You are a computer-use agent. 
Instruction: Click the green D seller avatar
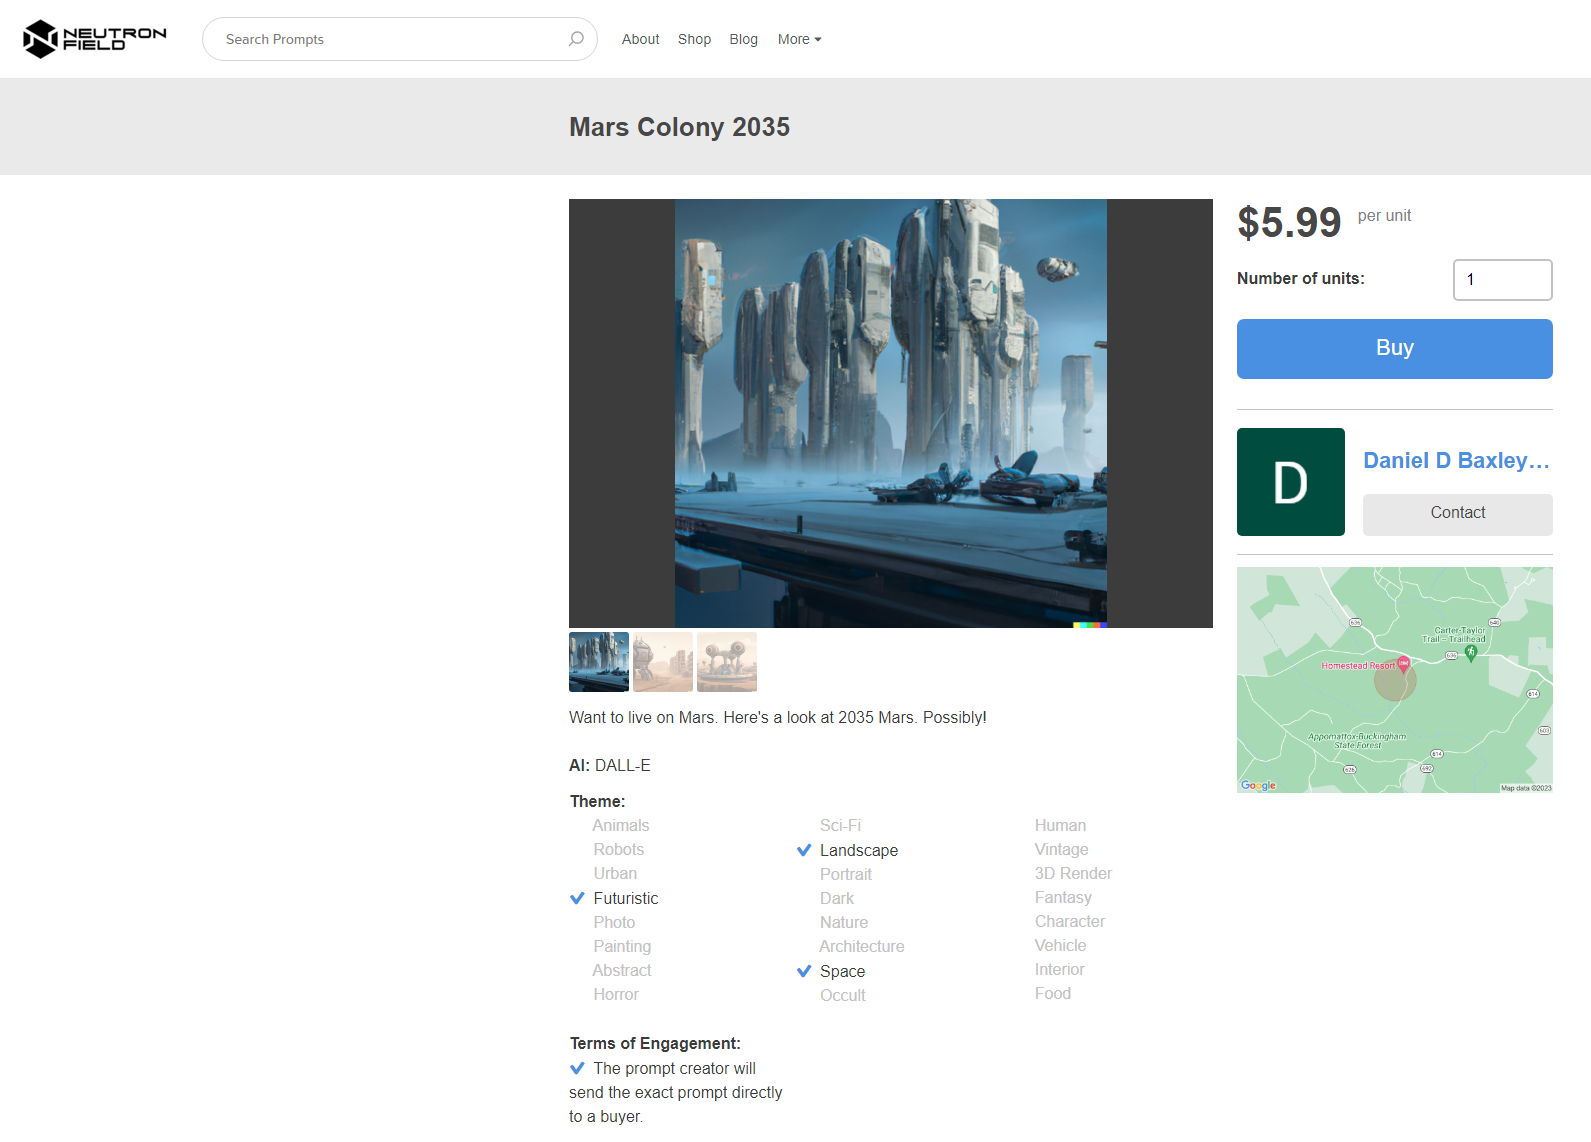pyautogui.click(x=1290, y=482)
